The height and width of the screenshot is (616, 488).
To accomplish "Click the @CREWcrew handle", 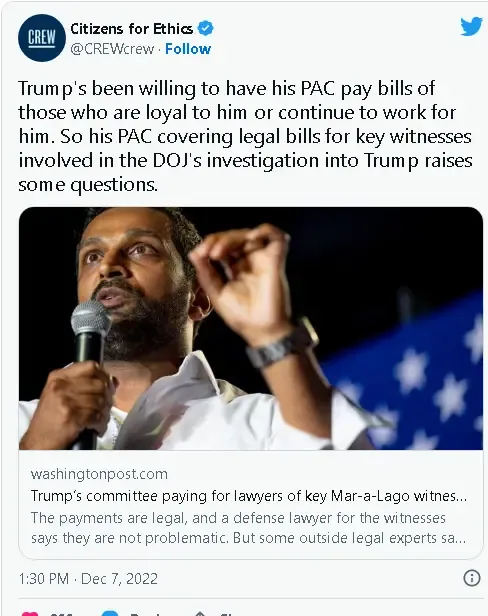I will pyautogui.click(x=112, y=49).
